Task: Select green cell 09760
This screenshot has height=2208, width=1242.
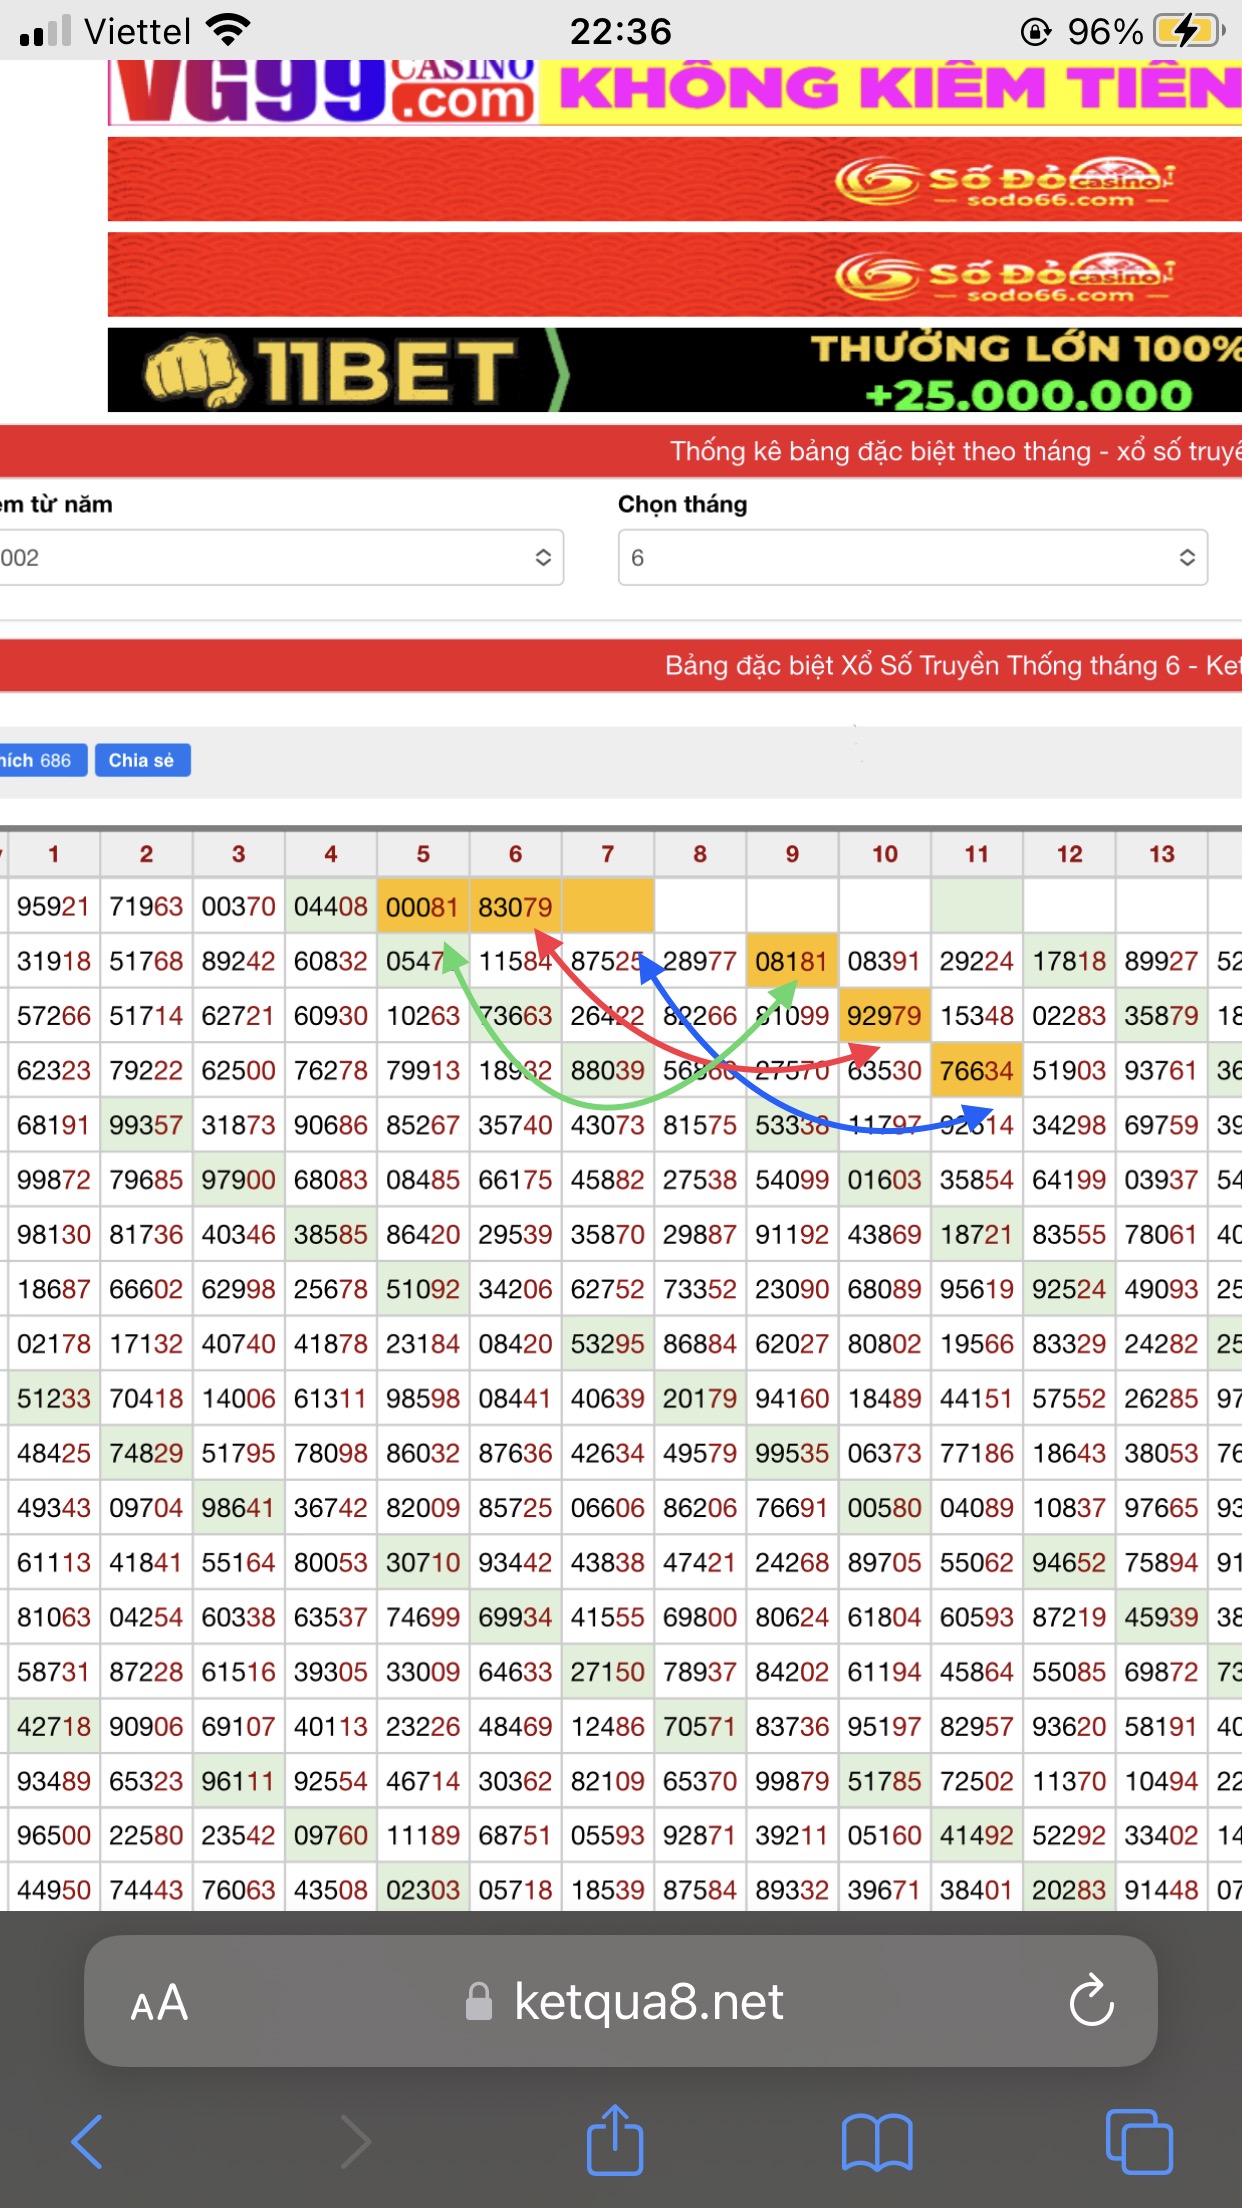Action: click(331, 1836)
